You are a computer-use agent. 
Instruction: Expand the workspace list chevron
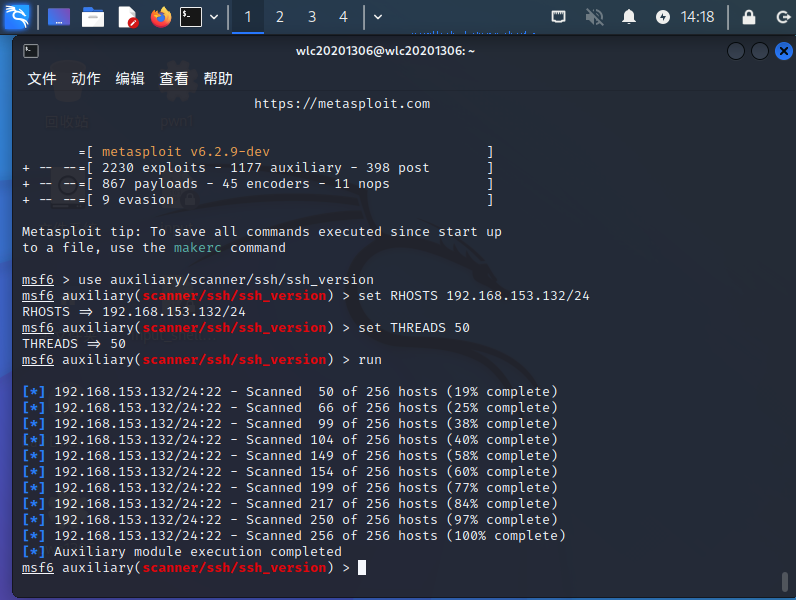click(378, 17)
